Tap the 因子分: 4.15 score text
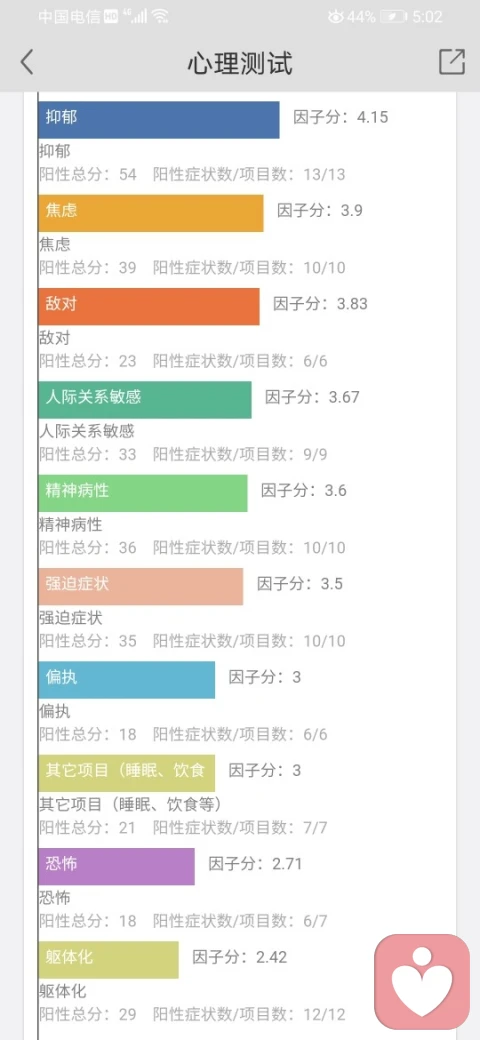The image size is (480, 1040). click(341, 118)
